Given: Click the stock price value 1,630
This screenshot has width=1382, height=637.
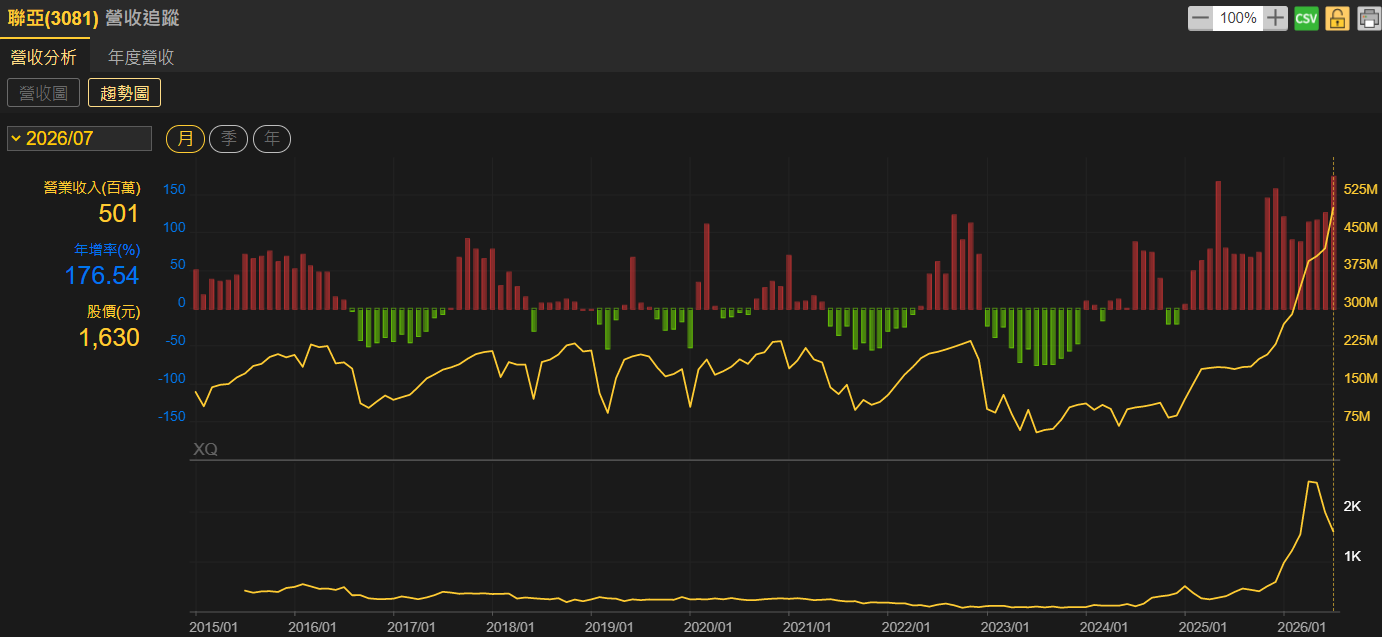Looking at the screenshot, I should click(109, 338).
